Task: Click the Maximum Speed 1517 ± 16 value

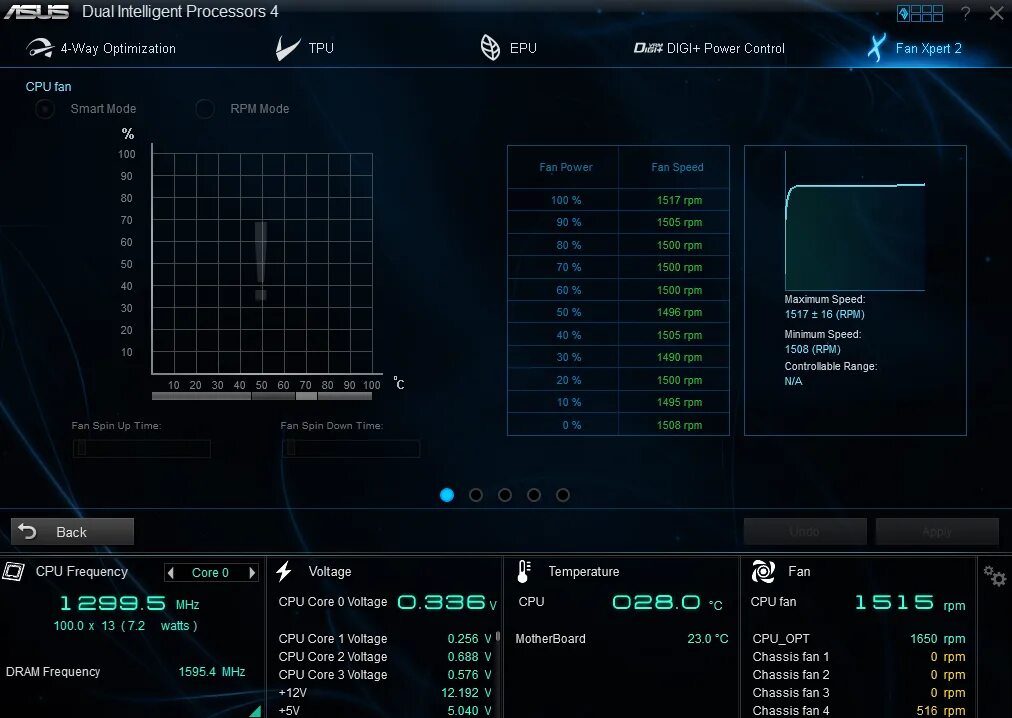Action: coord(824,314)
